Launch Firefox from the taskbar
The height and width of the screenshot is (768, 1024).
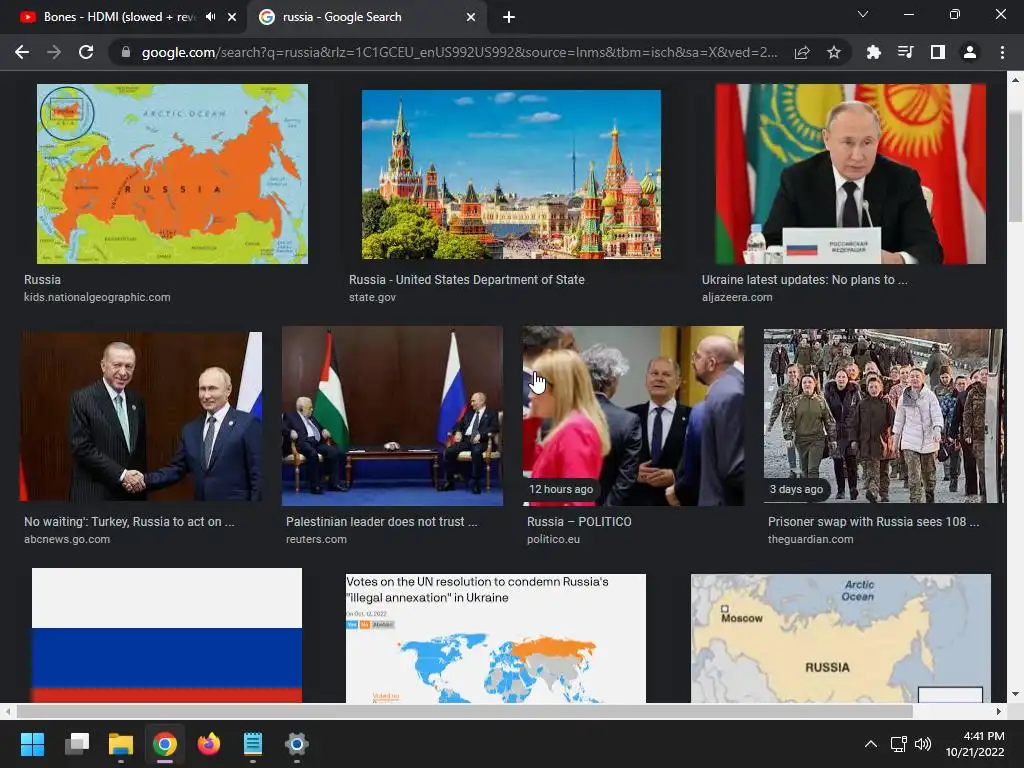(x=209, y=744)
